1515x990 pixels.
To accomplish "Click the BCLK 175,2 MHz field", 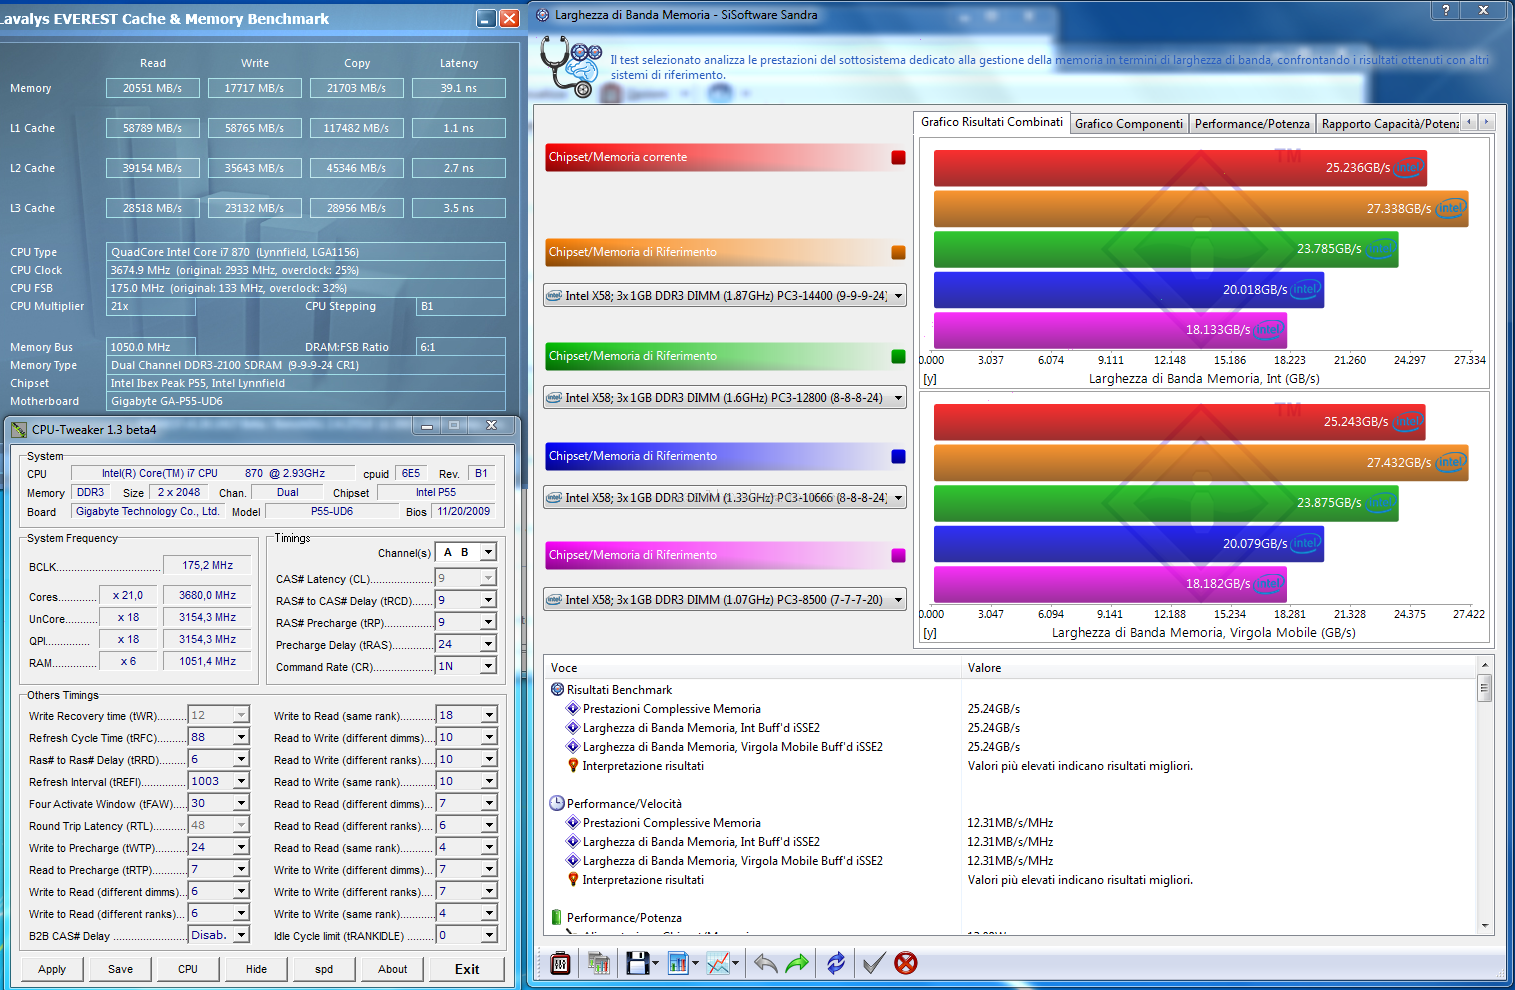I will [x=207, y=565].
